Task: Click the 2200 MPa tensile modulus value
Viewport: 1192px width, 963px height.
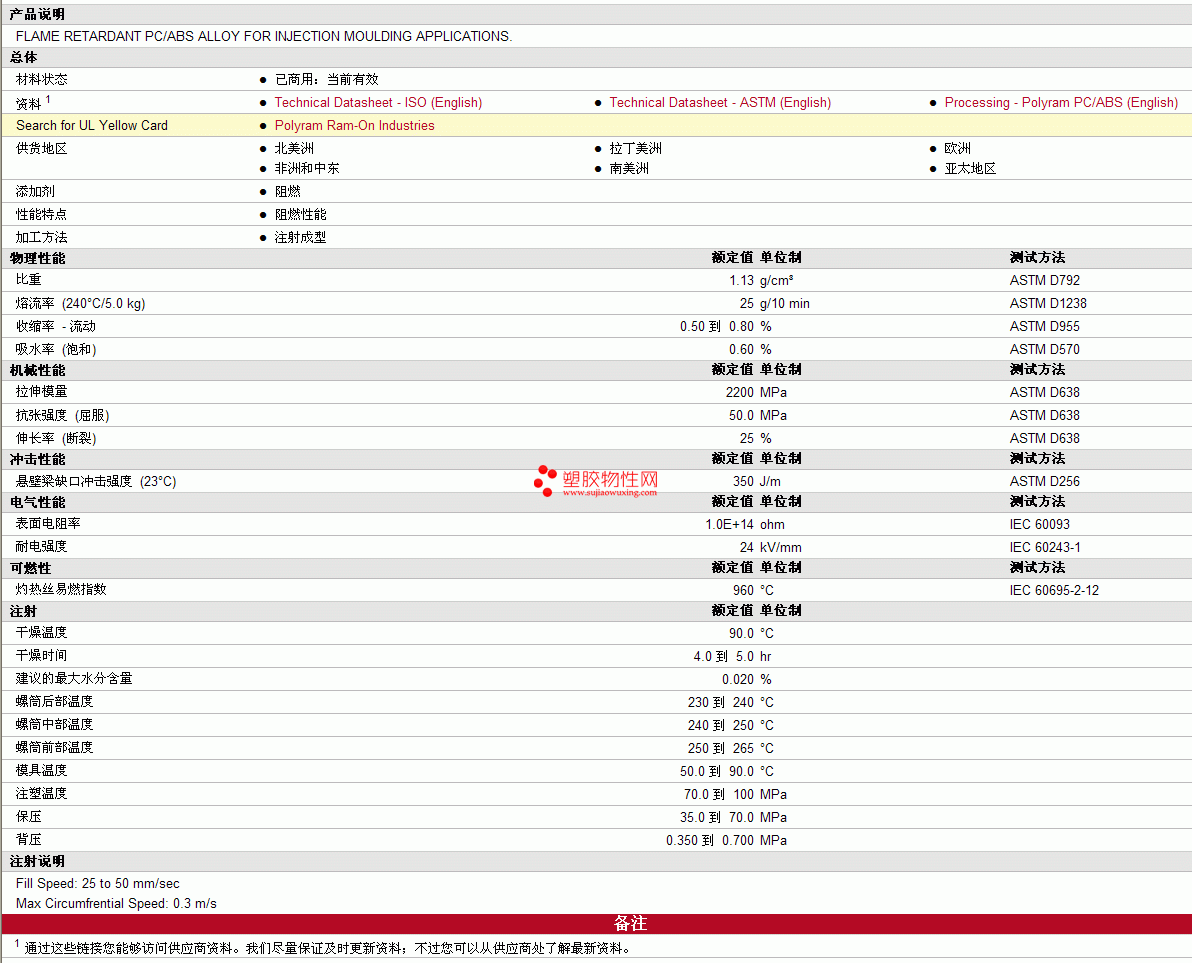Action: pyautogui.click(x=756, y=392)
